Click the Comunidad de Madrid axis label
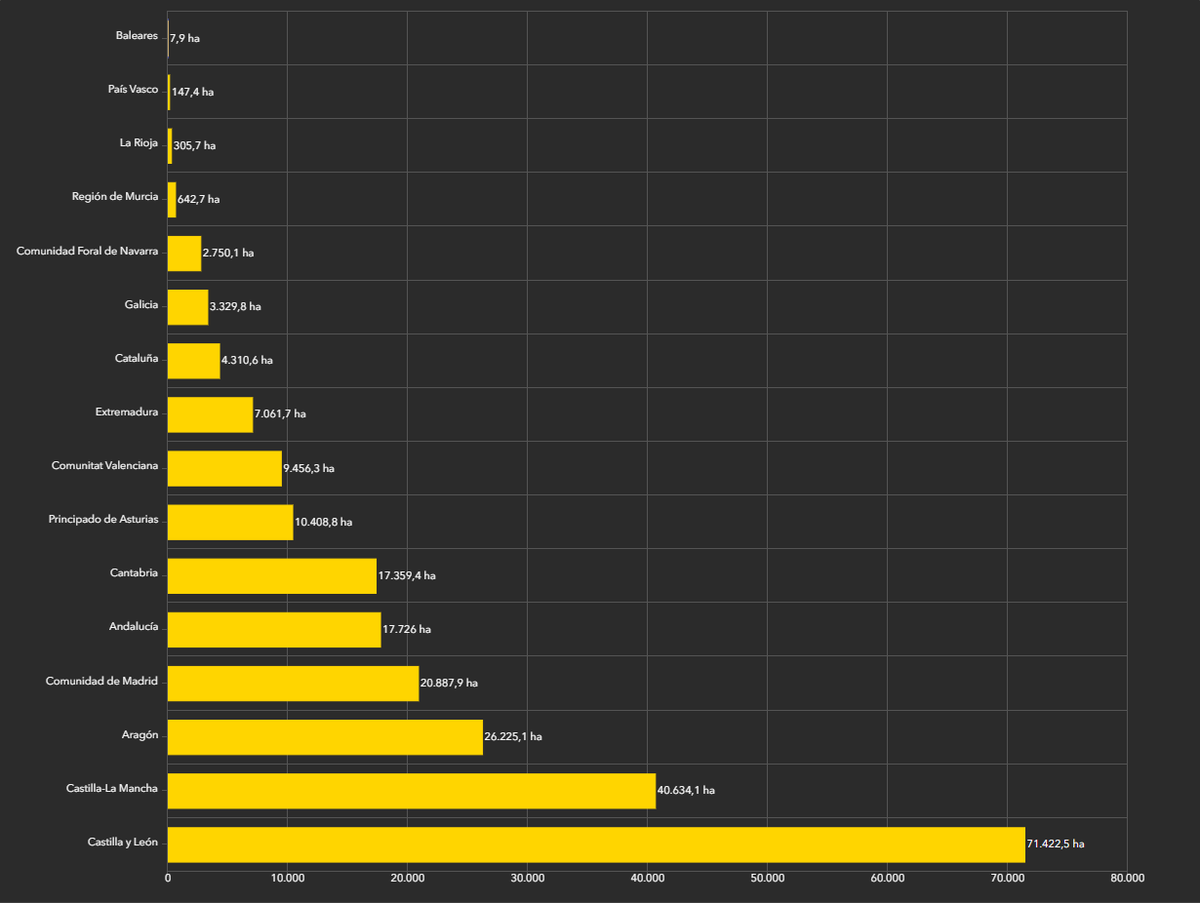The image size is (1200, 903). (102, 681)
